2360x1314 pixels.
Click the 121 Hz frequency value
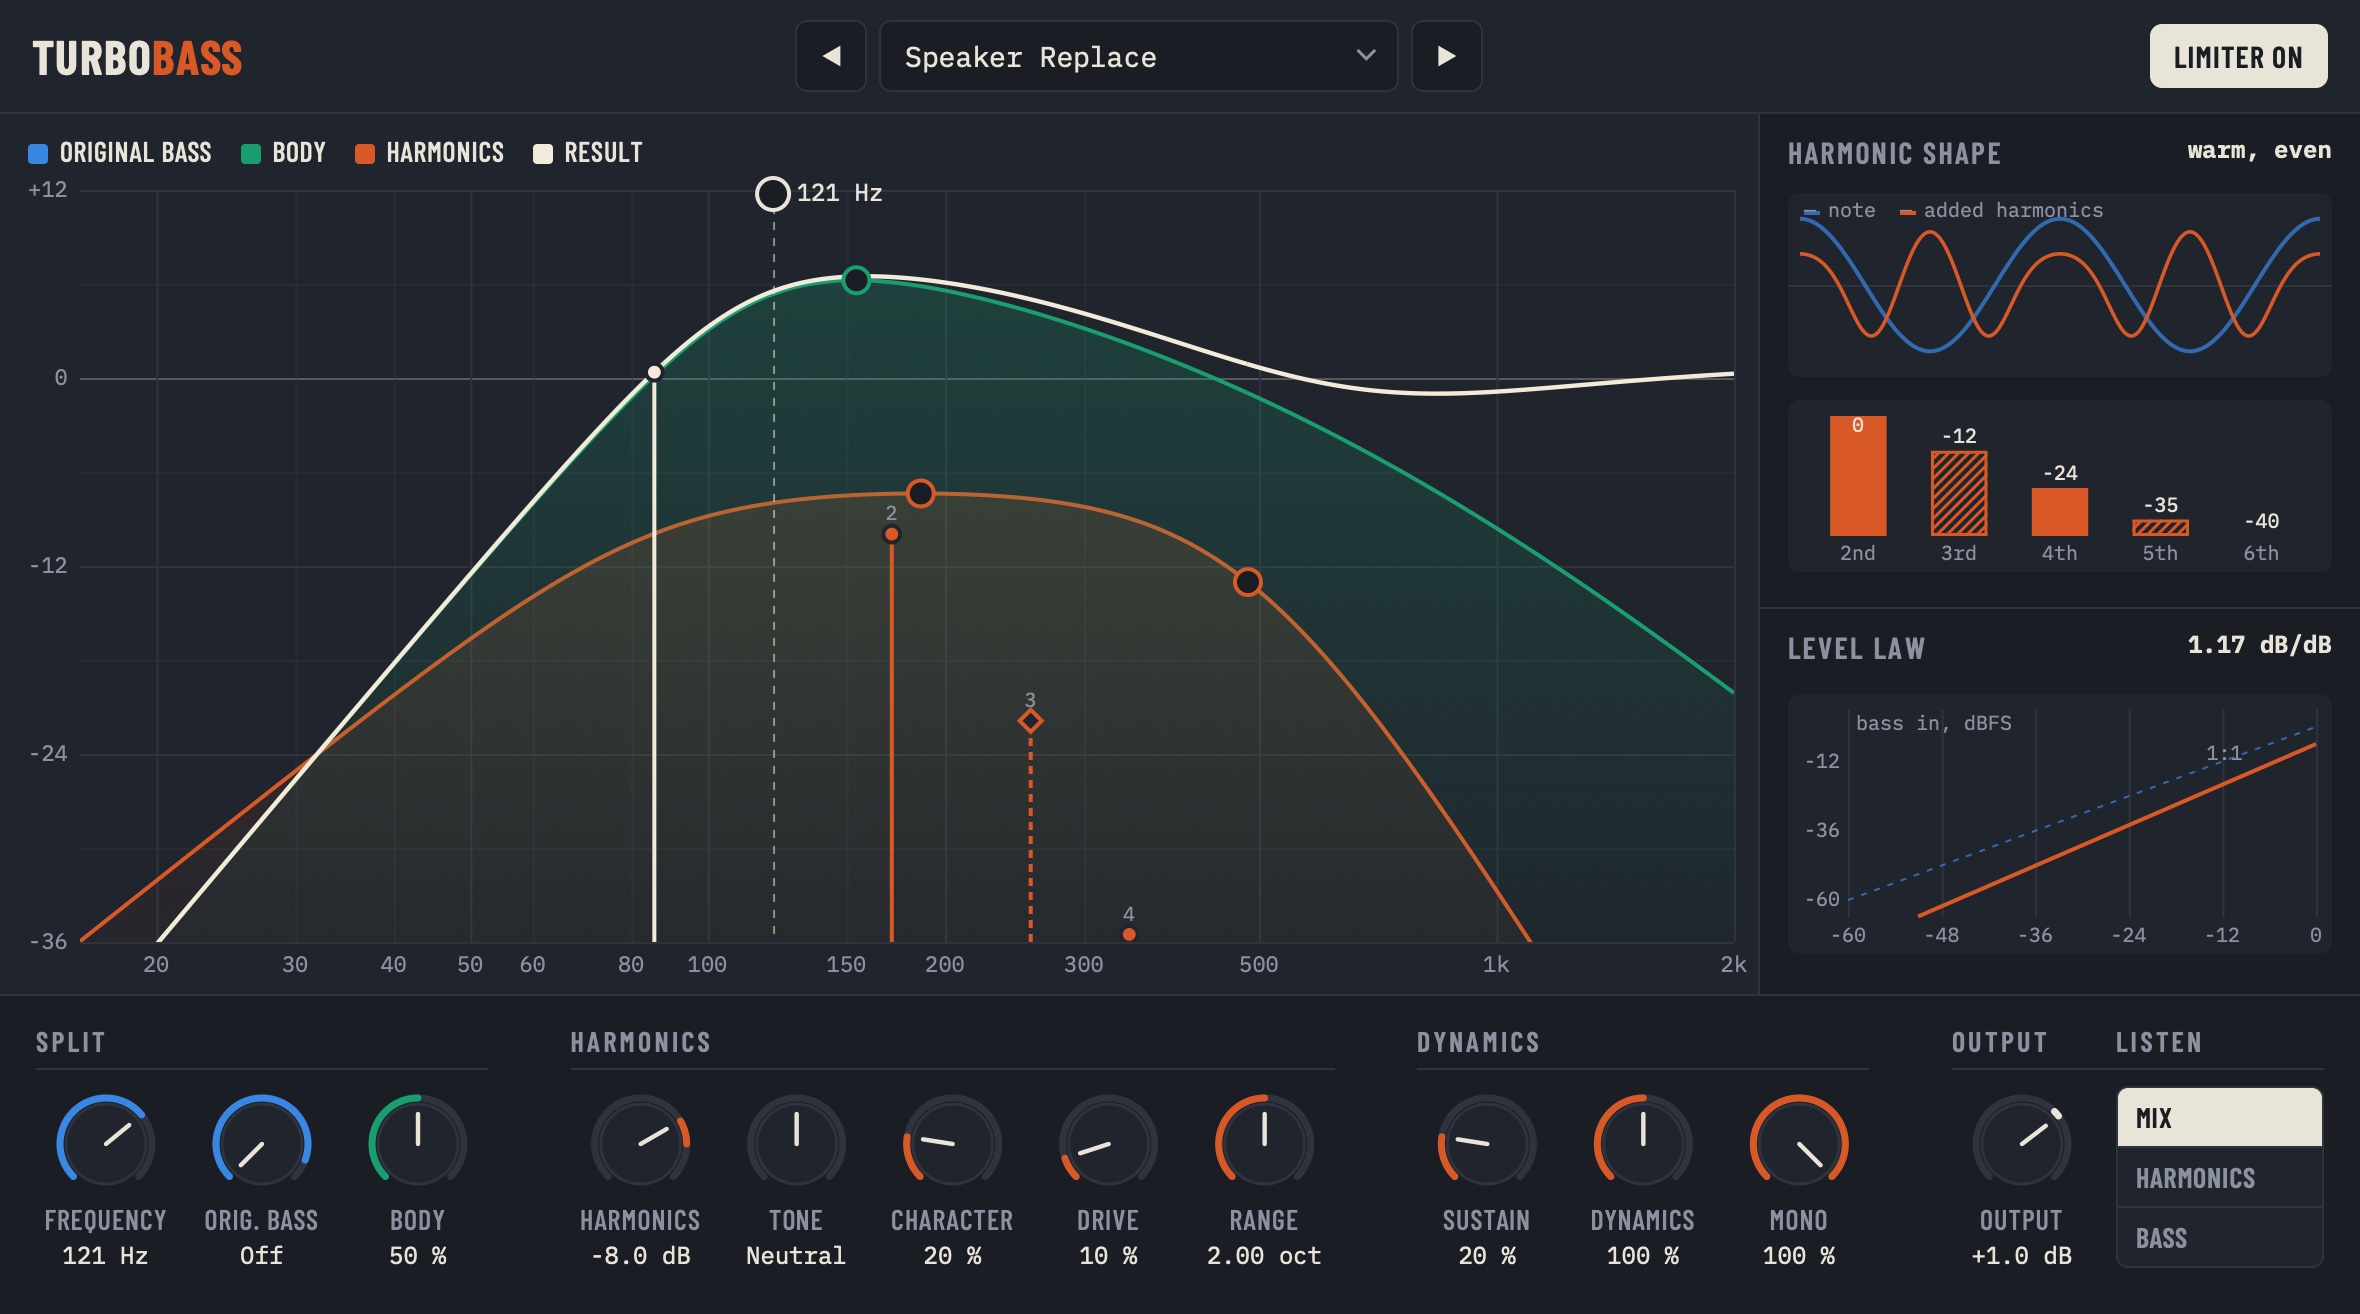coord(105,1256)
